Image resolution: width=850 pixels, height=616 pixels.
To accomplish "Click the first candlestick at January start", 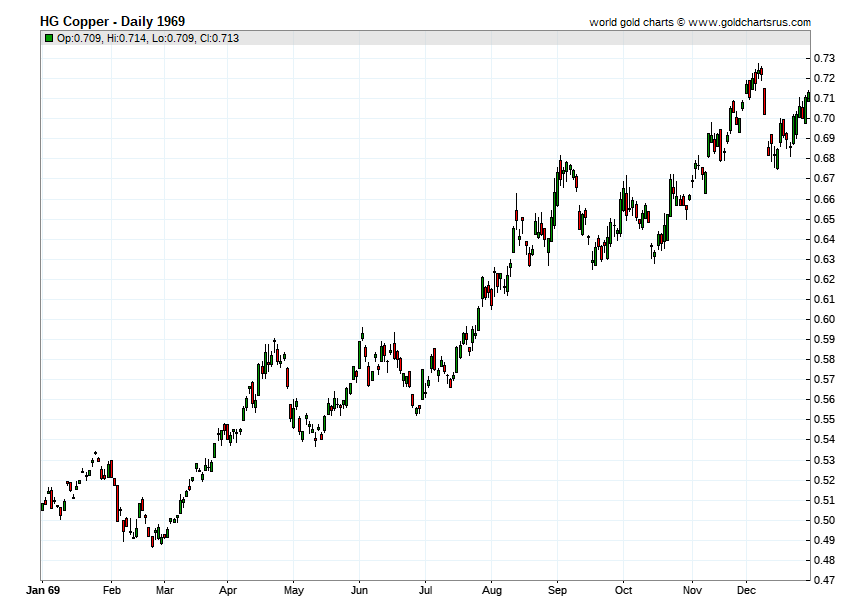I will coord(42,507).
